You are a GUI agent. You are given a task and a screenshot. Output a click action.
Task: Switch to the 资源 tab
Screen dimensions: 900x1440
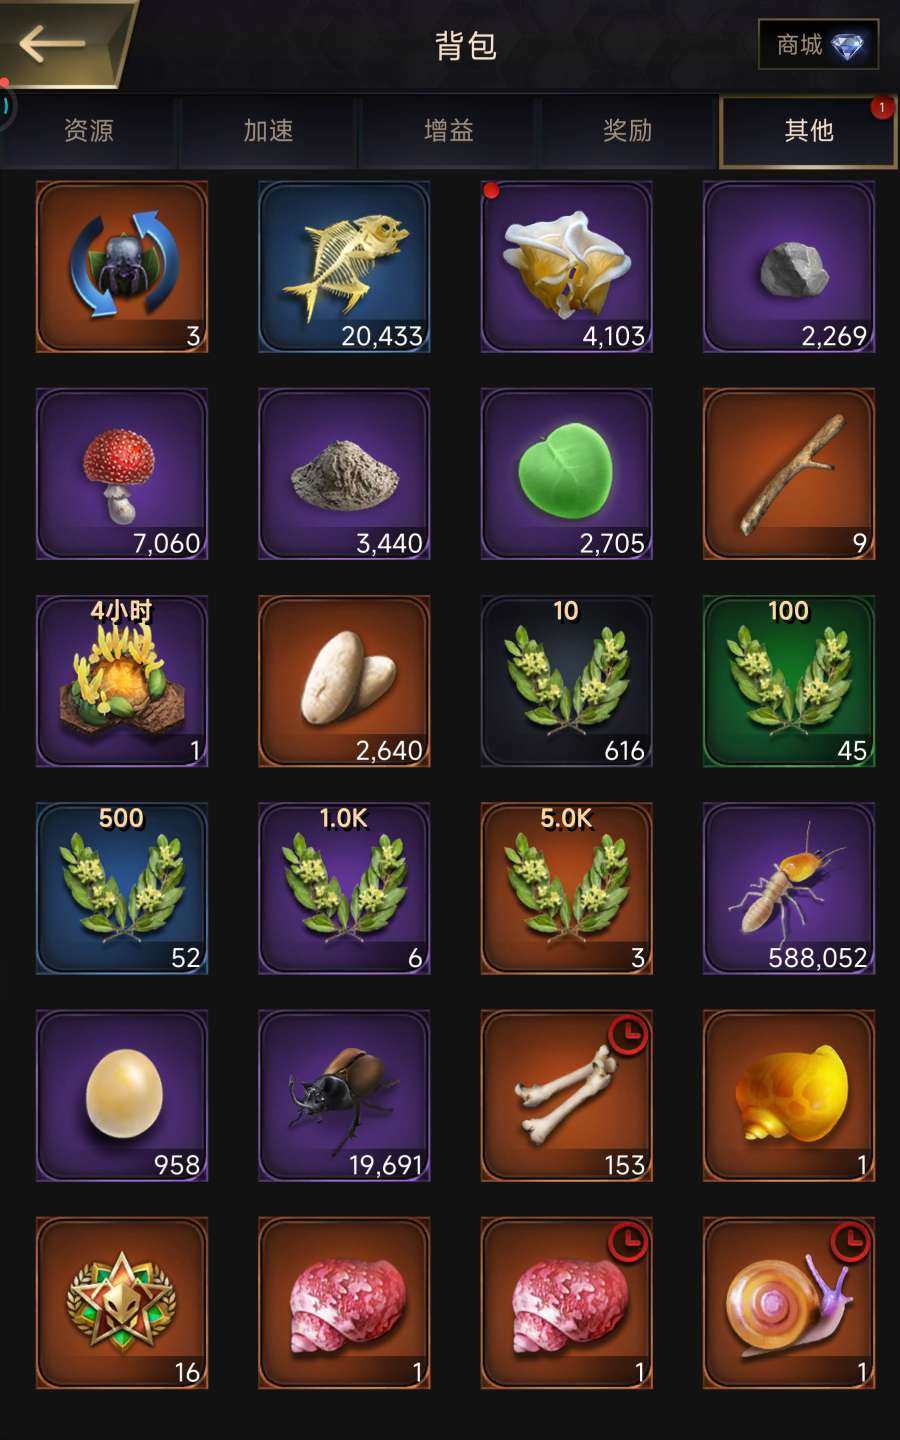(89, 131)
